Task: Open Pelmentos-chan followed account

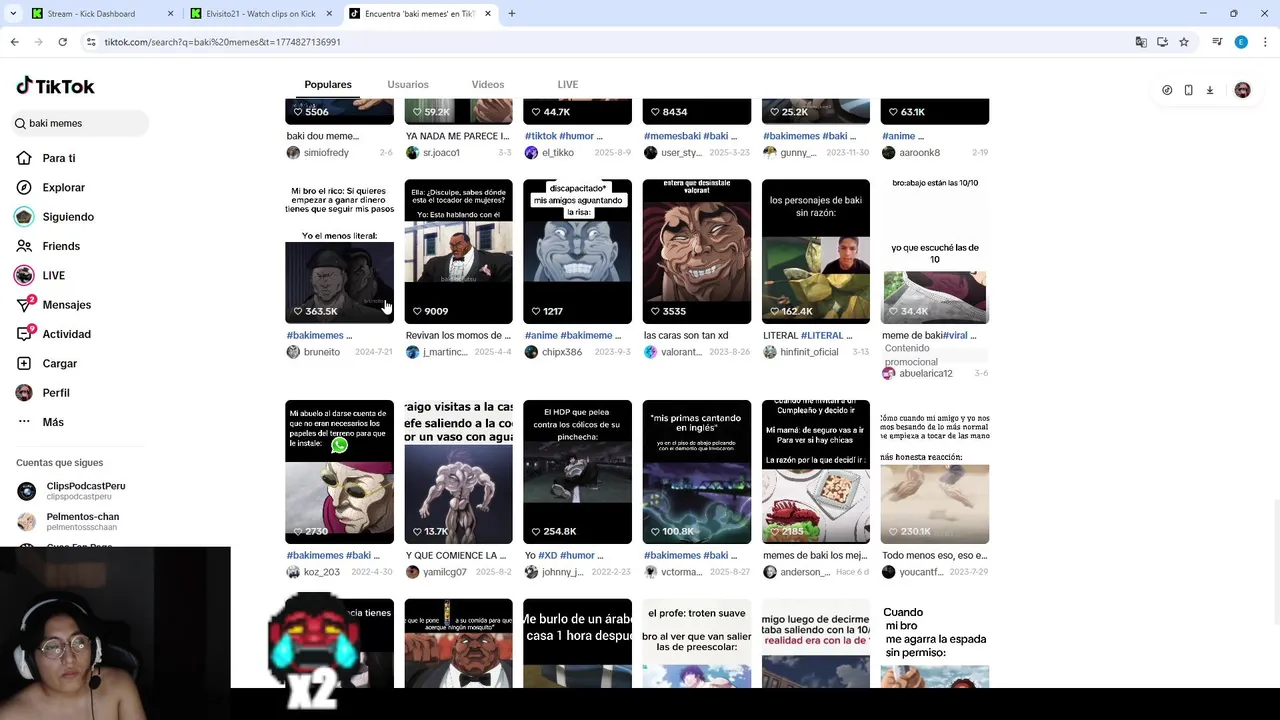Action: (x=78, y=521)
